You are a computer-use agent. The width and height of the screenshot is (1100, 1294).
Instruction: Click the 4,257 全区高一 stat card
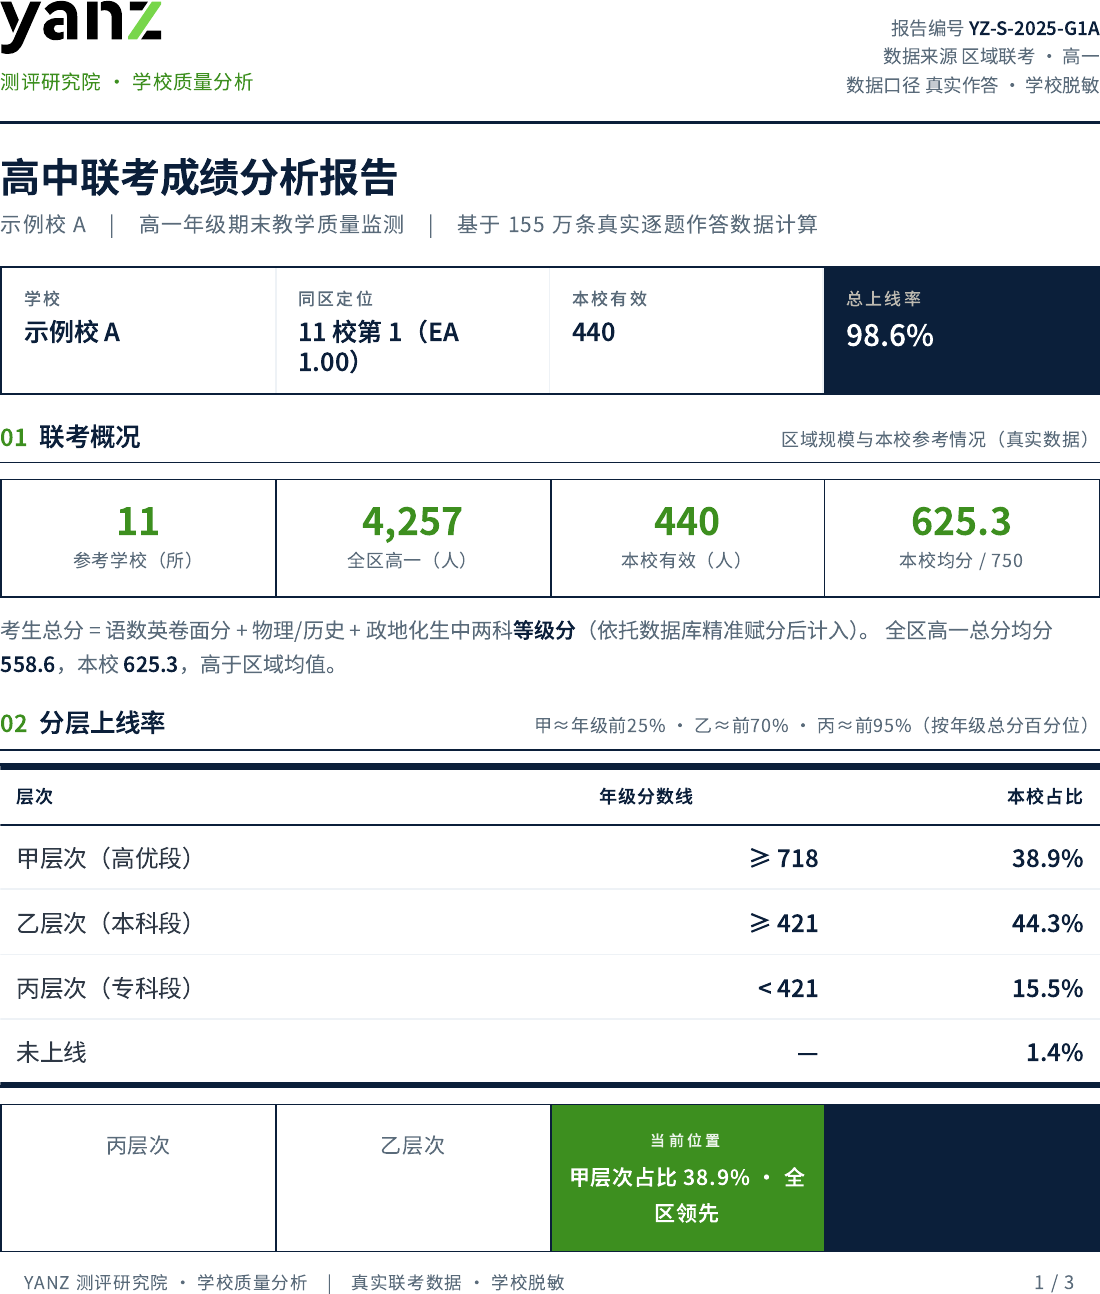413,538
